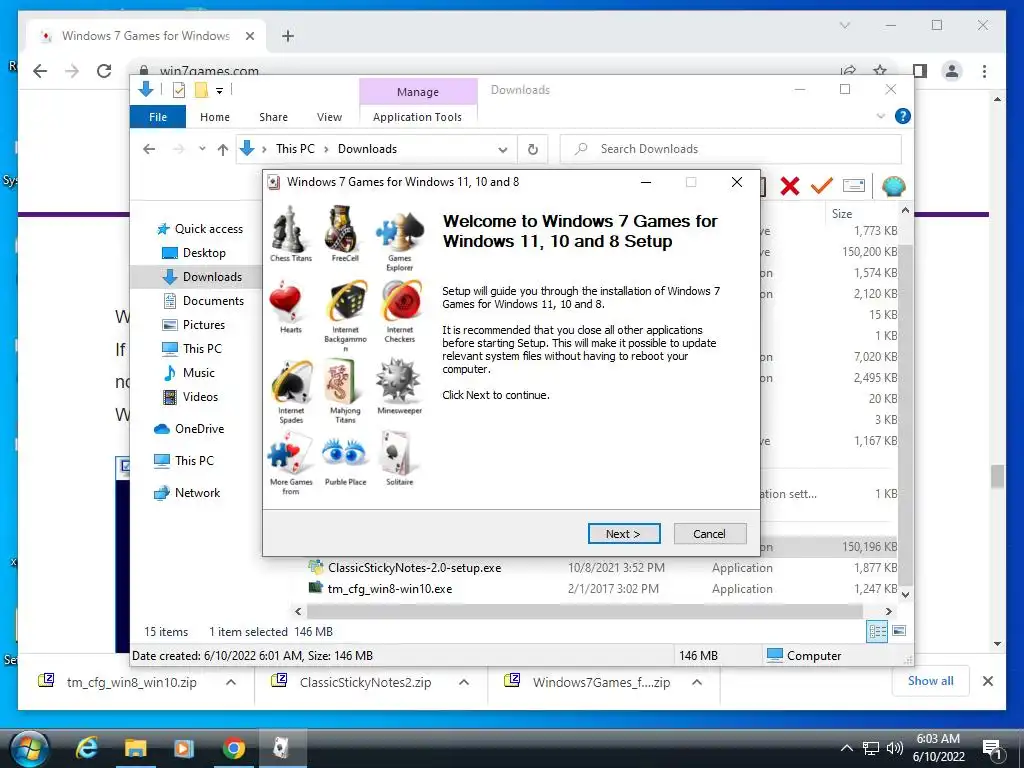Click the Purble Place eyes icon
The image size is (1024, 768).
pyautogui.click(x=344, y=452)
